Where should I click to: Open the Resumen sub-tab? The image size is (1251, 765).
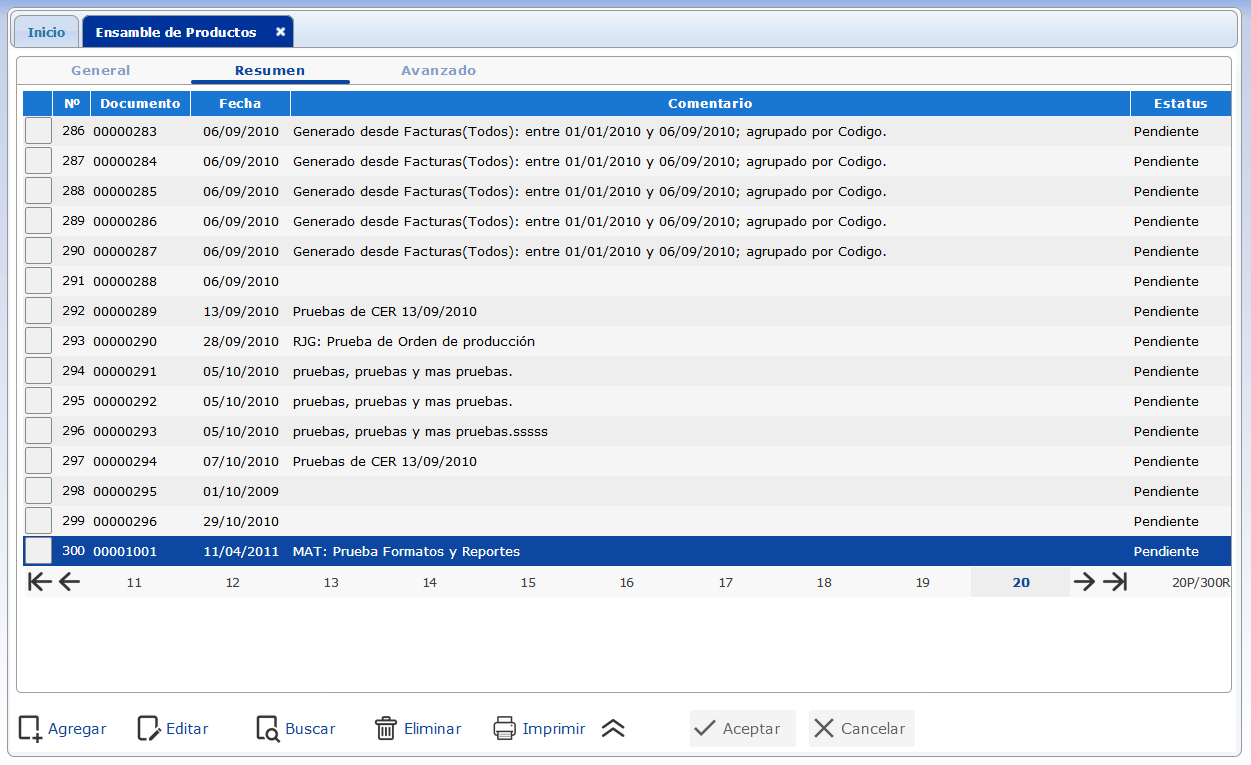pos(270,70)
